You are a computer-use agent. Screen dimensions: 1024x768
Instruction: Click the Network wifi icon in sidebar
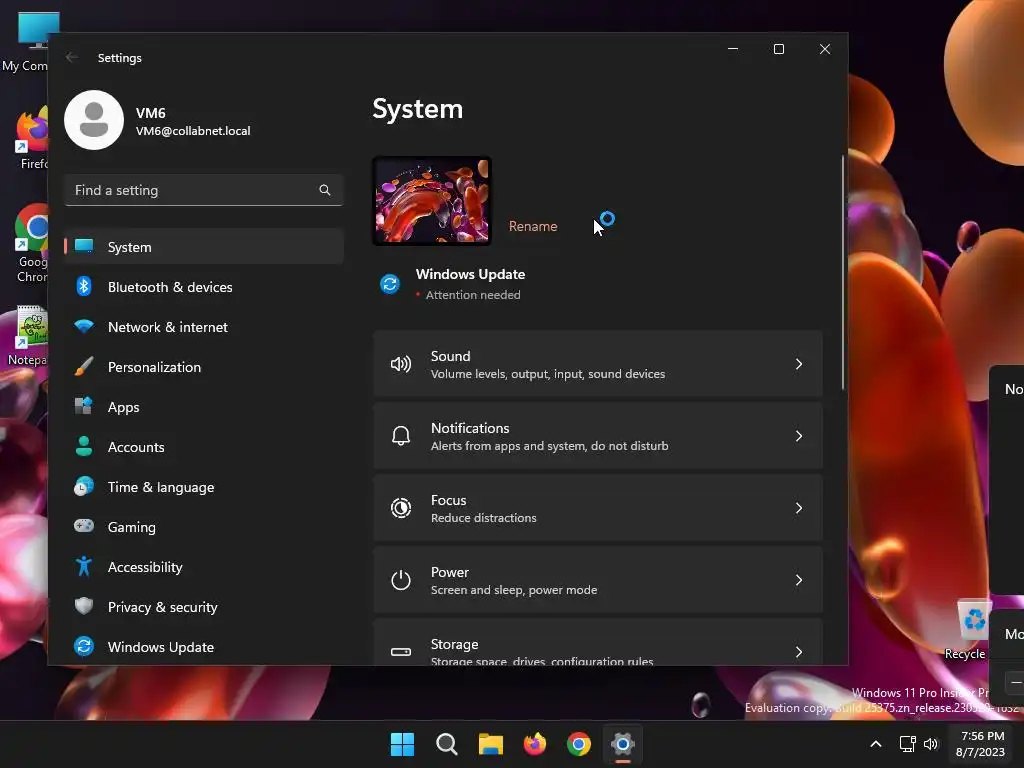pos(84,326)
